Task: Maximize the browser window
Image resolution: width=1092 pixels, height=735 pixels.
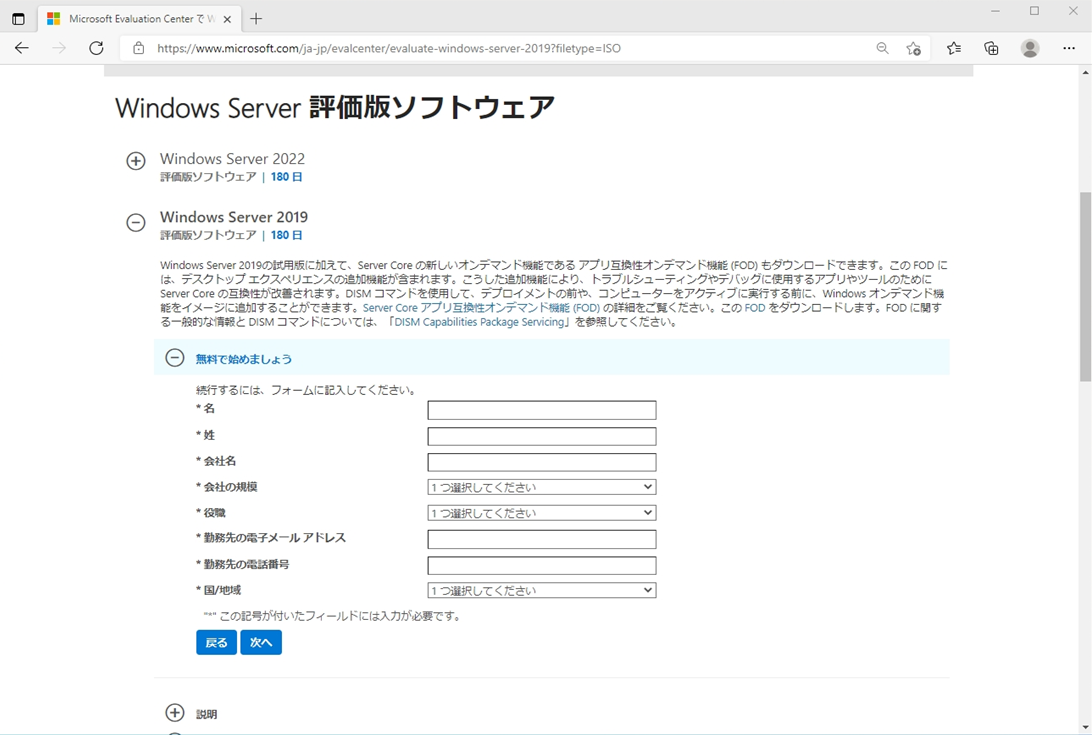Action: (x=1034, y=11)
